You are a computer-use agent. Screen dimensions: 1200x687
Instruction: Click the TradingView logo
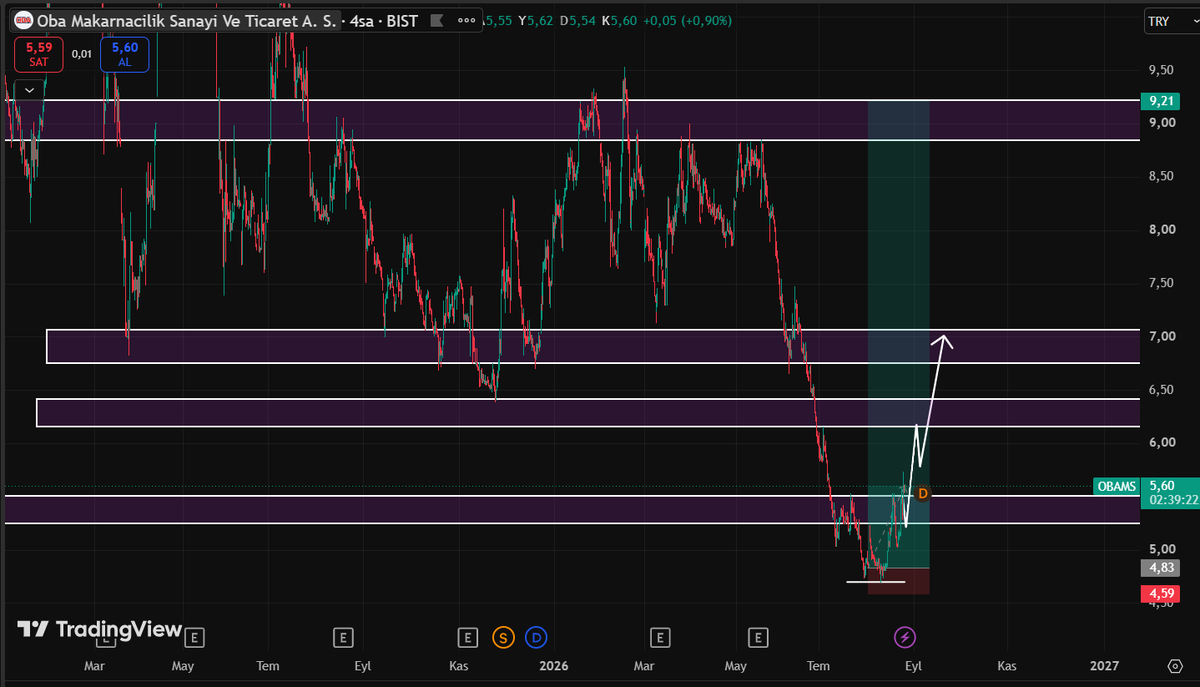(x=100, y=629)
